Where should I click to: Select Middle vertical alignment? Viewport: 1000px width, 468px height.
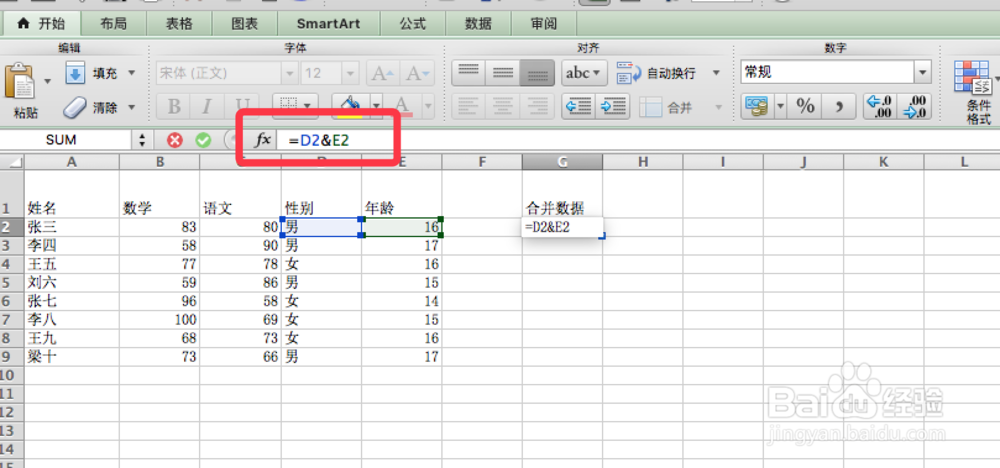point(503,73)
